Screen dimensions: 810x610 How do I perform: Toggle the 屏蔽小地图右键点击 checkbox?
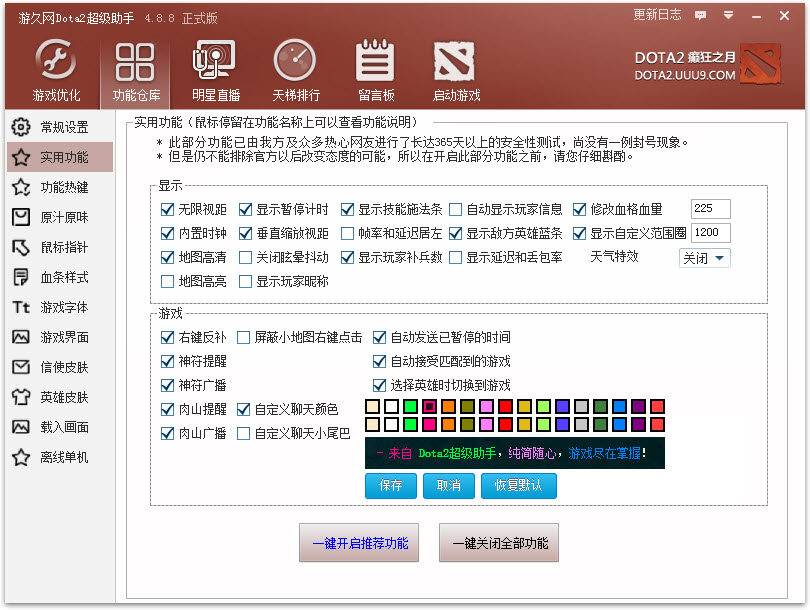pos(244,338)
